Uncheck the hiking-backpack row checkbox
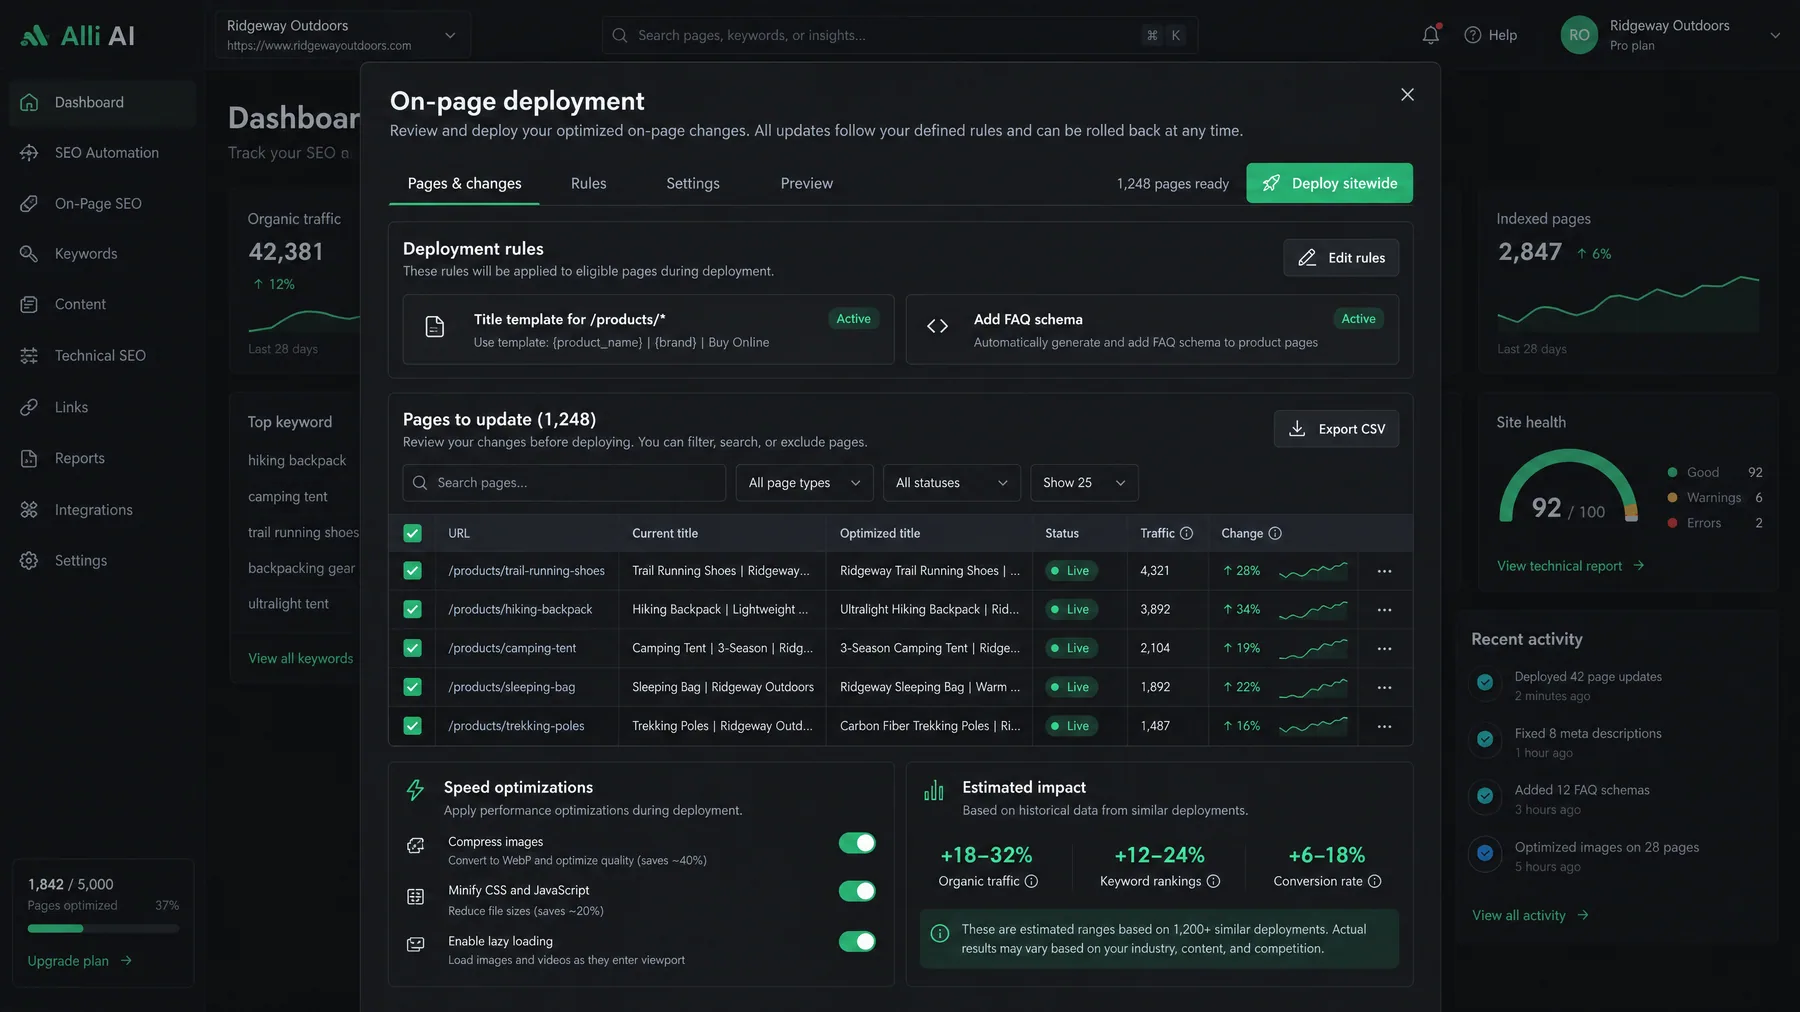The height and width of the screenshot is (1012, 1800). pyautogui.click(x=412, y=610)
